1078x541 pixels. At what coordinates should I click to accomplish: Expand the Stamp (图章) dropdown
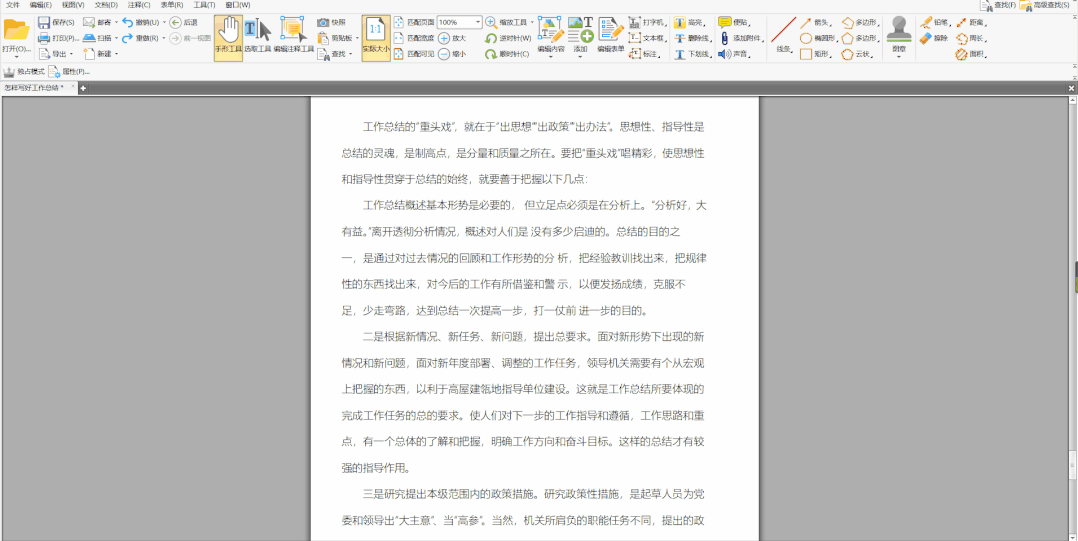[x=898, y=55]
